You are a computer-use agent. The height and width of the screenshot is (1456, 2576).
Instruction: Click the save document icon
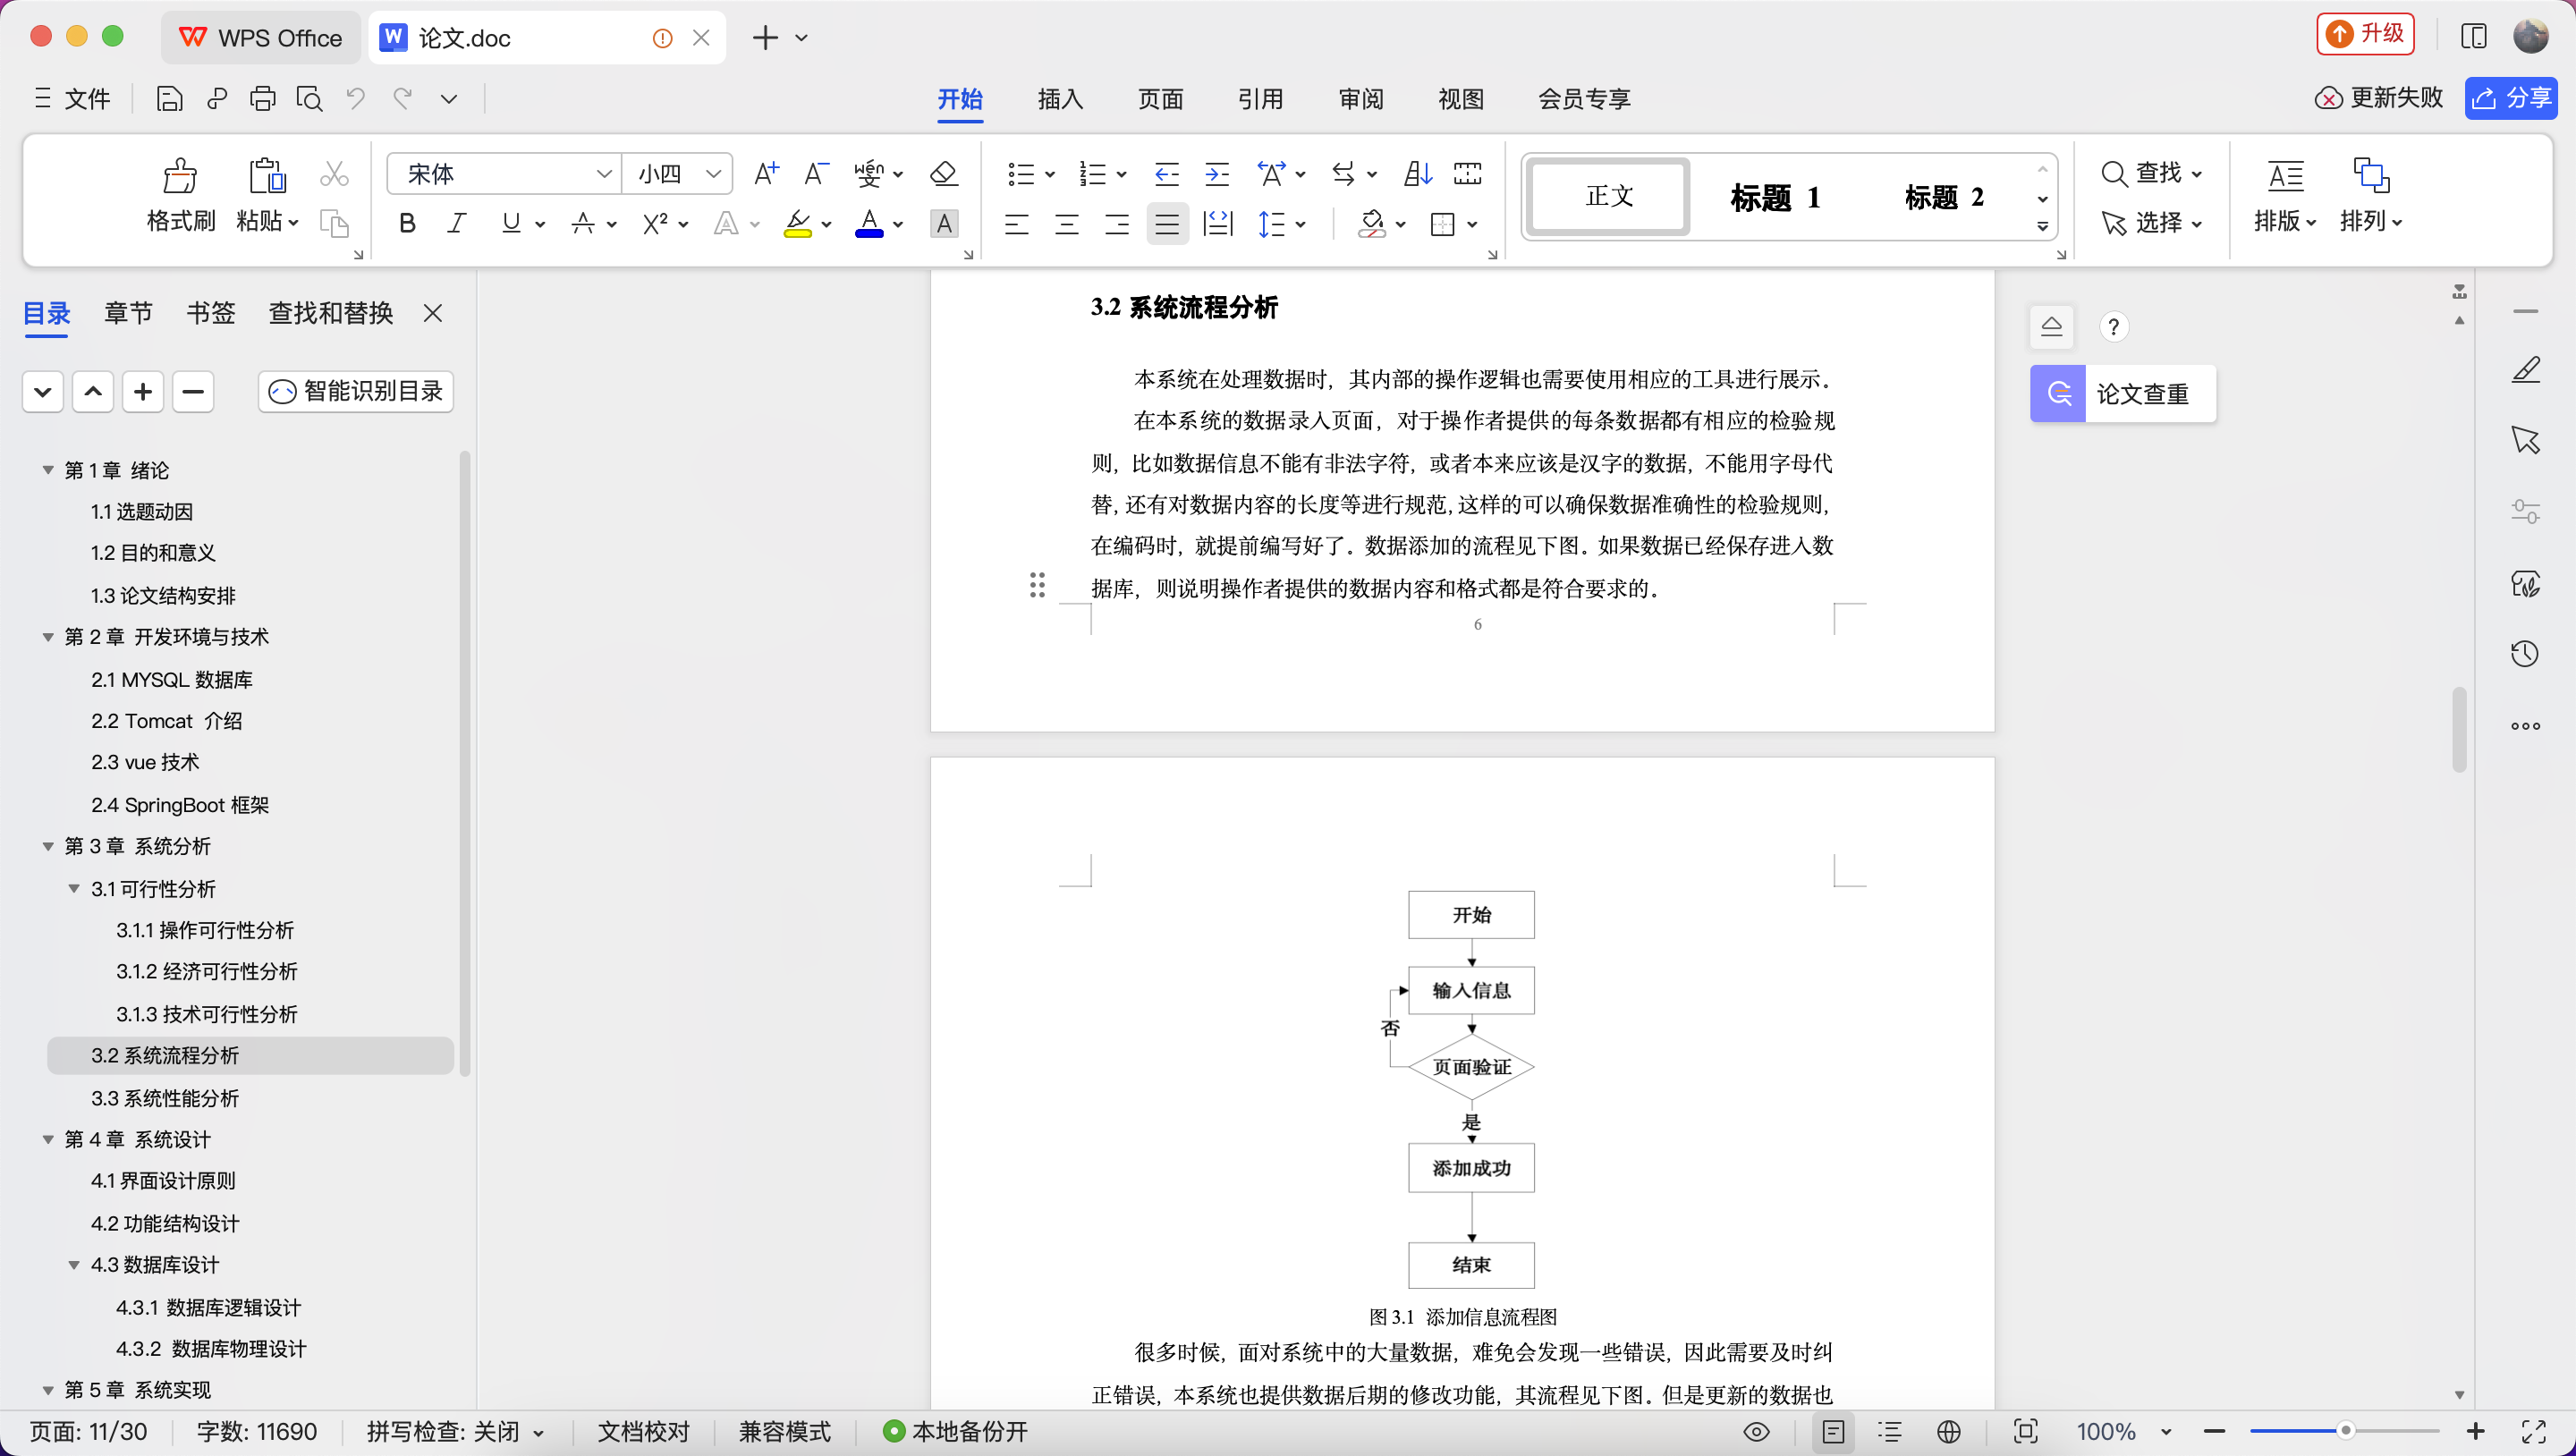[x=169, y=99]
